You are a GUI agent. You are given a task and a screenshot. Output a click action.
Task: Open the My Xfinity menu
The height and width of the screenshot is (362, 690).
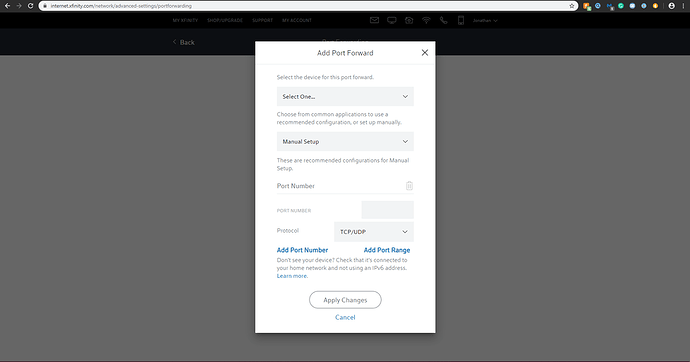pos(185,20)
